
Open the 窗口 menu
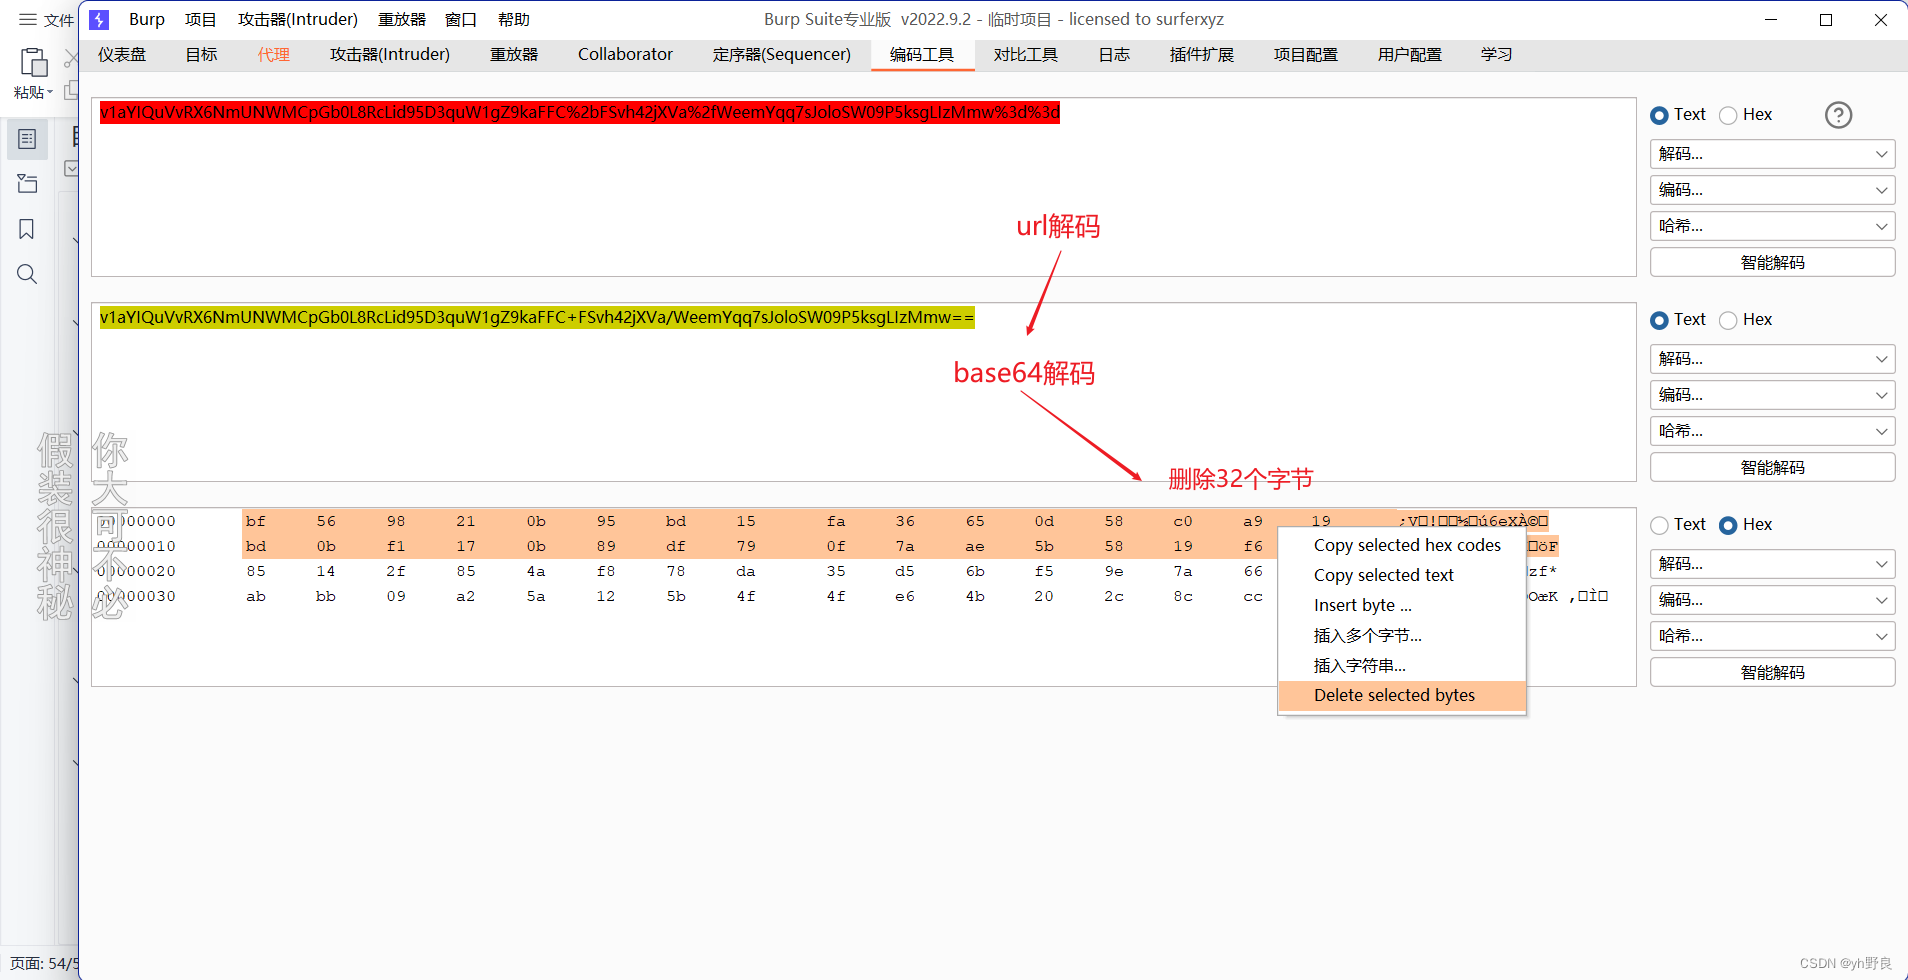coord(461,20)
